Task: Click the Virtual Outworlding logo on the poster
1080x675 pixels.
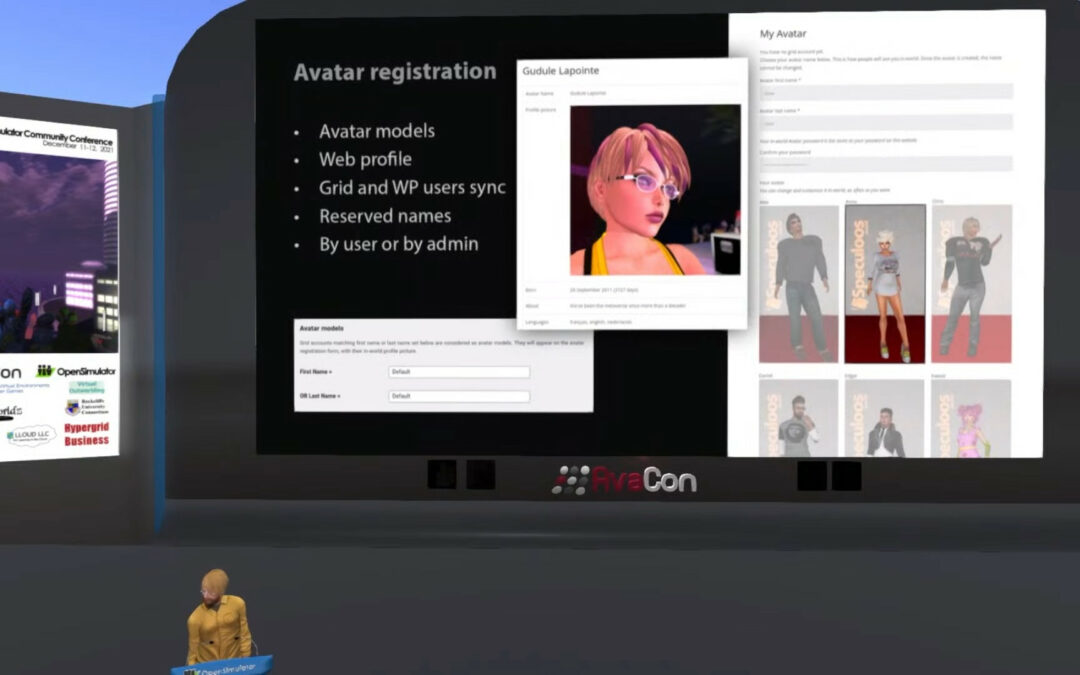Action: 87,386
